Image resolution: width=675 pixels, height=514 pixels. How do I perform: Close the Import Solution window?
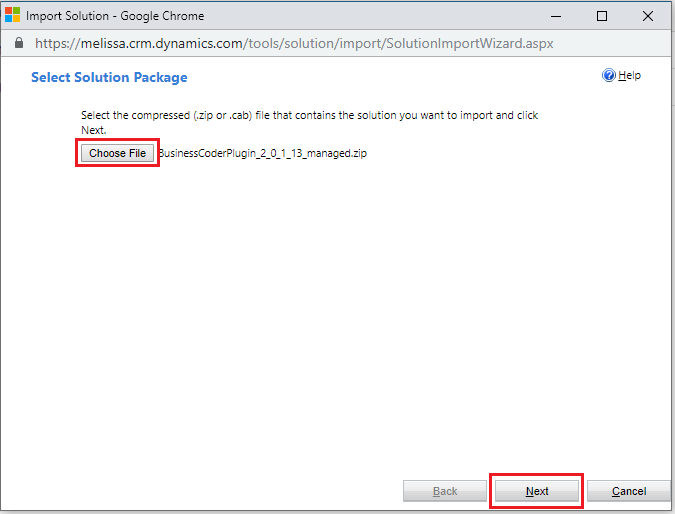648,16
